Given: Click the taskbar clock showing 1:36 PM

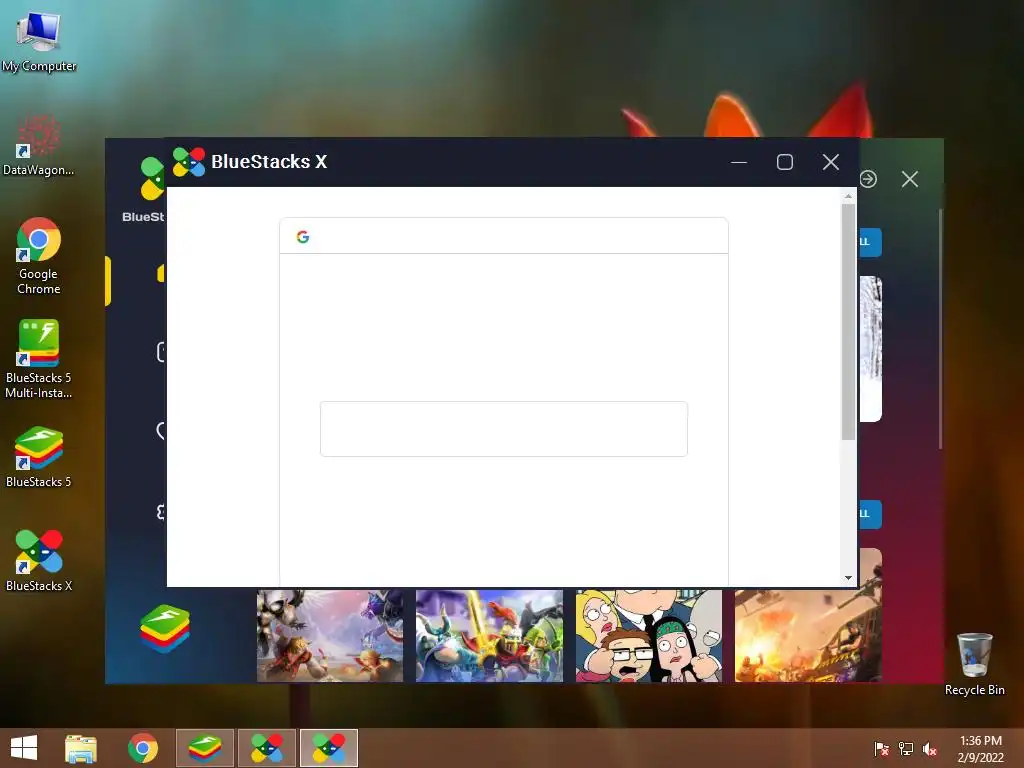Looking at the screenshot, I should [x=980, y=749].
